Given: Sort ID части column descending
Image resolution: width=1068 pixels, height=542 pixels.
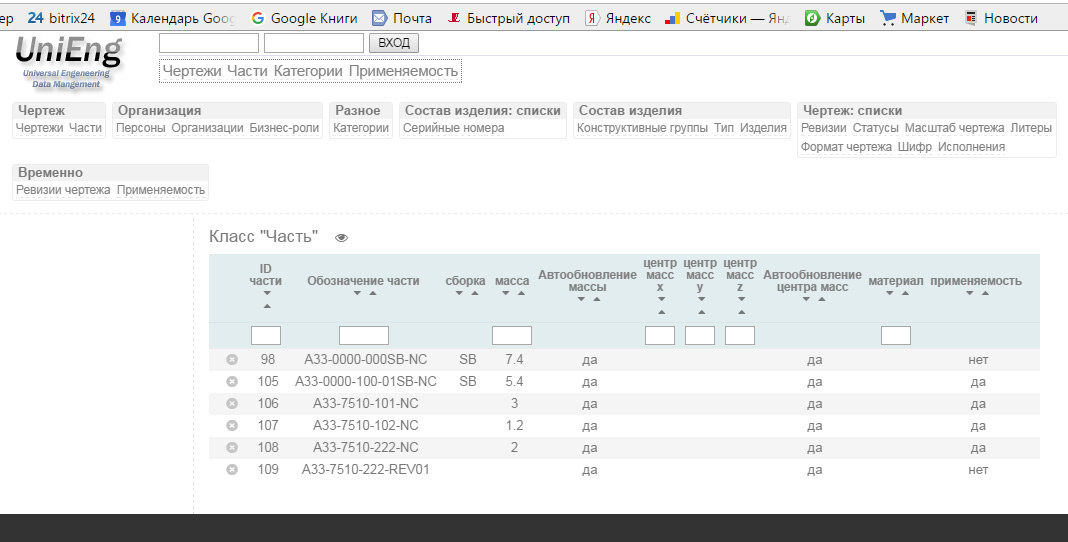Looking at the screenshot, I should 267,293.
